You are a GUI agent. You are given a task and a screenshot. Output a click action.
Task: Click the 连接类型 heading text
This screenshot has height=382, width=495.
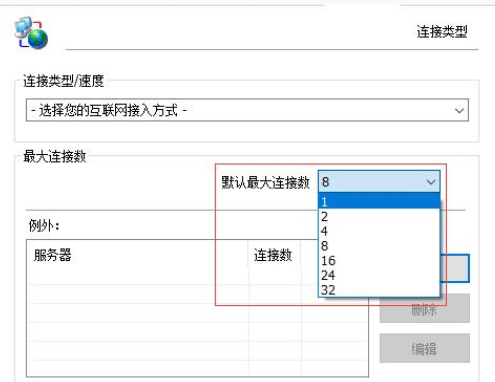pyautogui.click(x=442, y=32)
